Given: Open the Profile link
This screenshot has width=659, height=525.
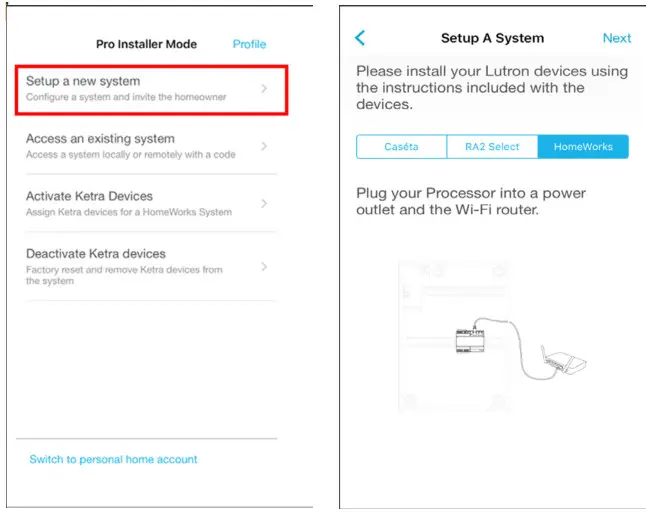Looking at the screenshot, I should pyautogui.click(x=249, y=44).
